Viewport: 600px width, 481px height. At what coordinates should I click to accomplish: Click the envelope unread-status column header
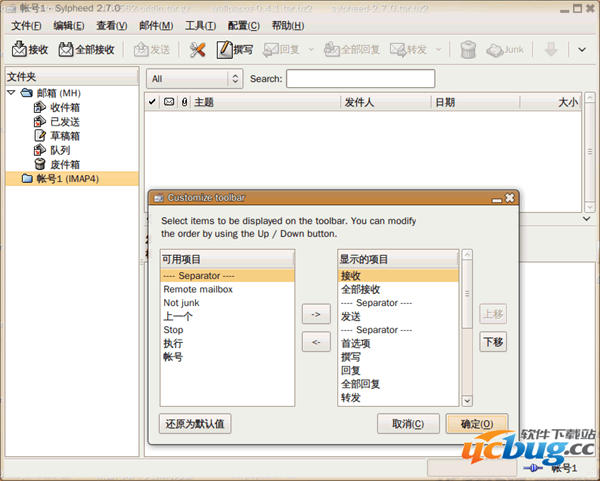coord(169,101)
